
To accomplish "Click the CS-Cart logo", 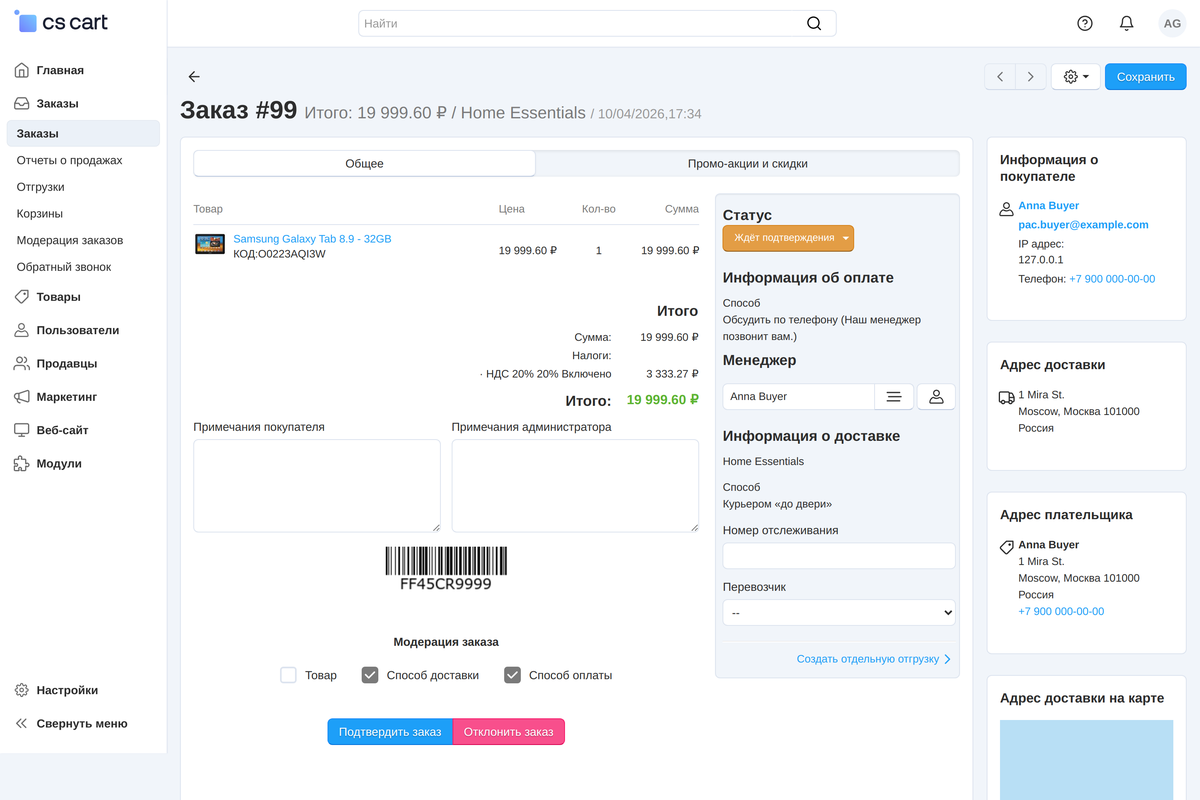I will coord(62,22).
